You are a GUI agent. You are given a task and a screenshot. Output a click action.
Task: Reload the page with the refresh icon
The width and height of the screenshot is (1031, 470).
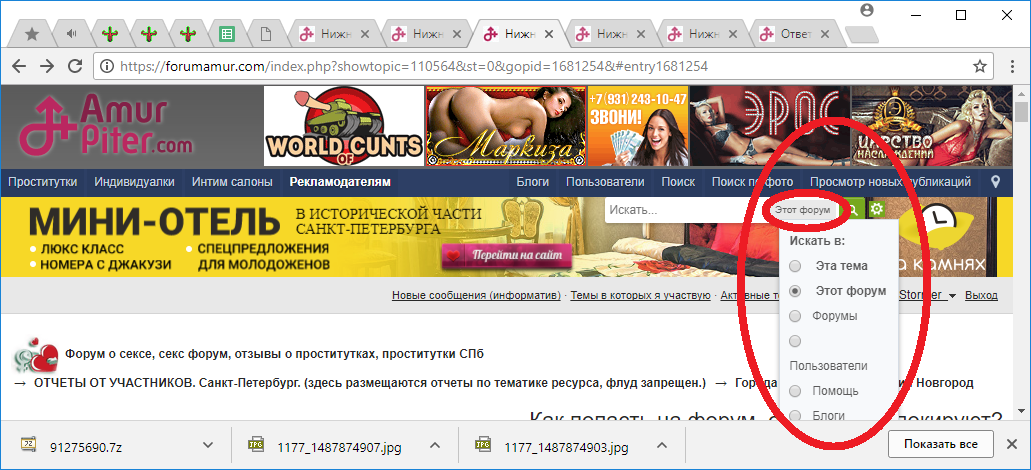75,66
